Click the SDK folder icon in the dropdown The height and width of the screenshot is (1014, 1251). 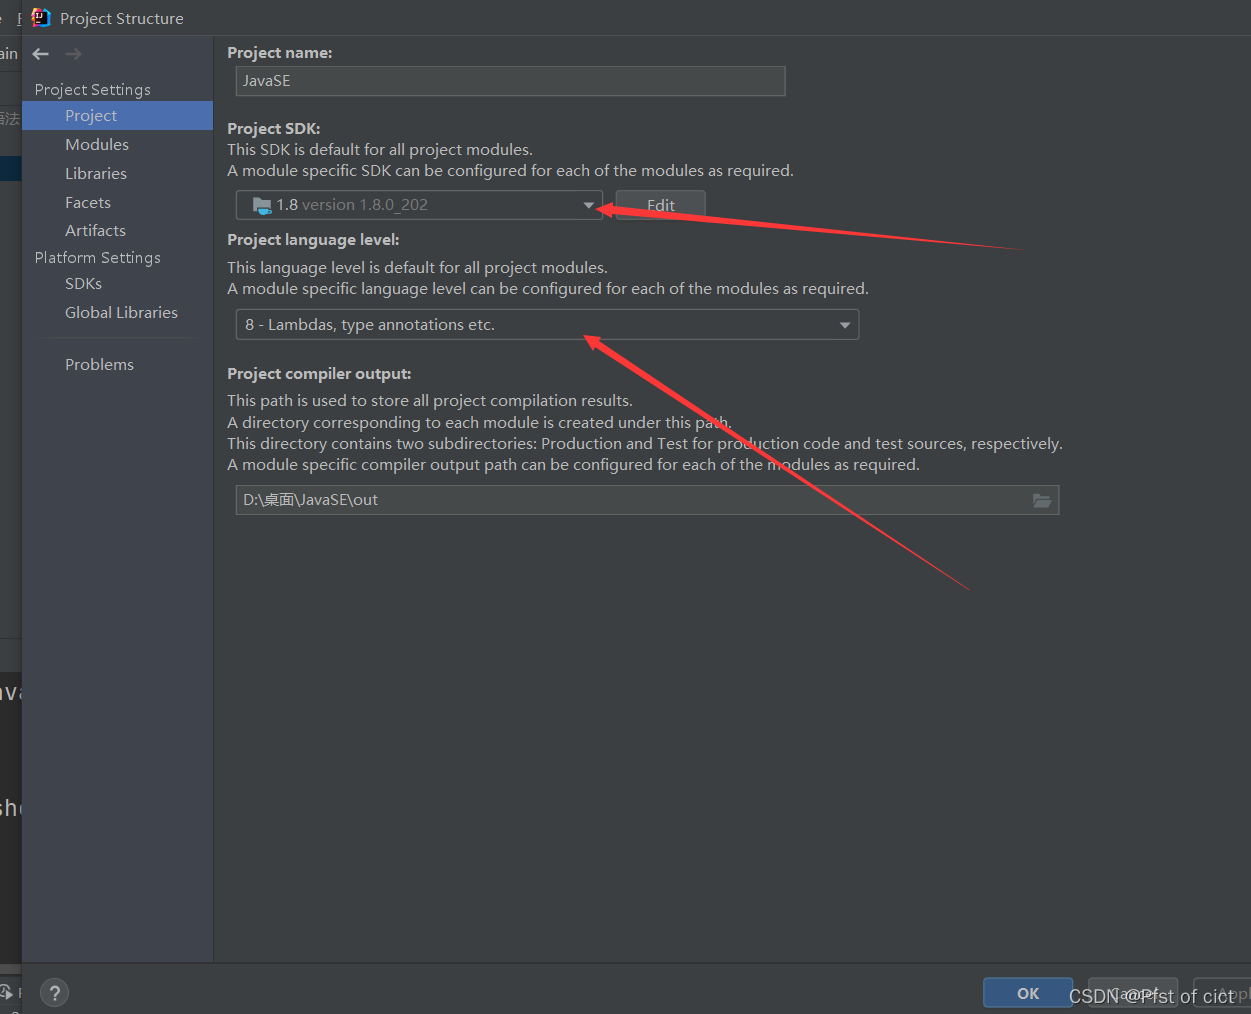[x=262, y=205]
